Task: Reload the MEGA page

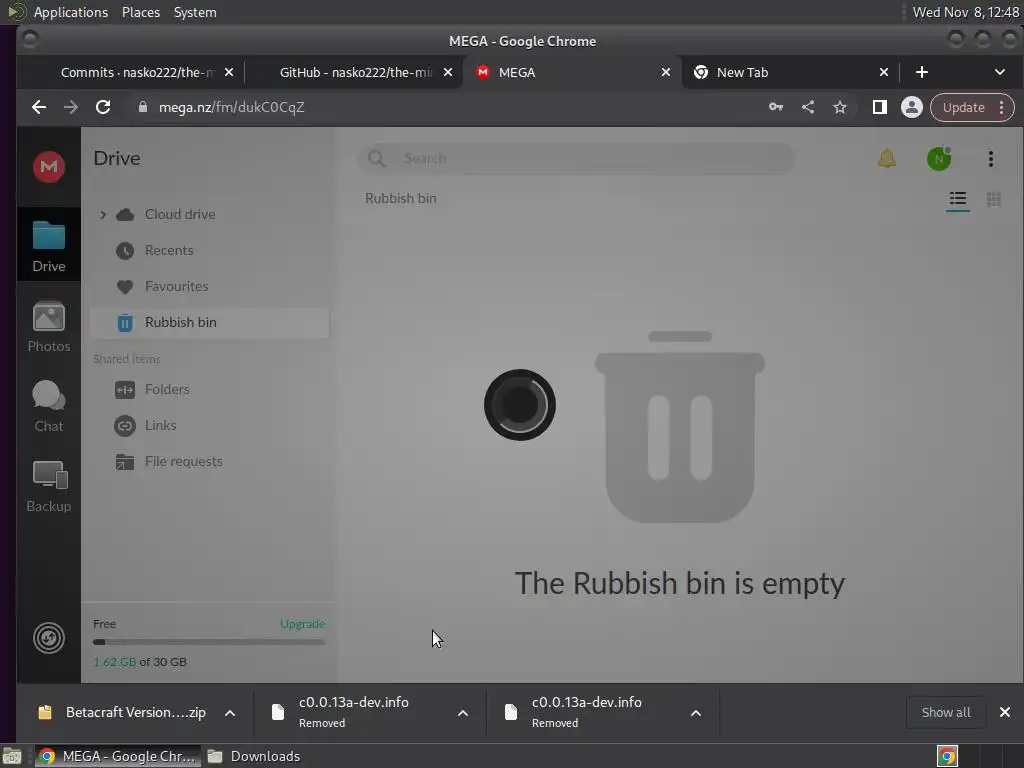Action: [x=103, y=107]
